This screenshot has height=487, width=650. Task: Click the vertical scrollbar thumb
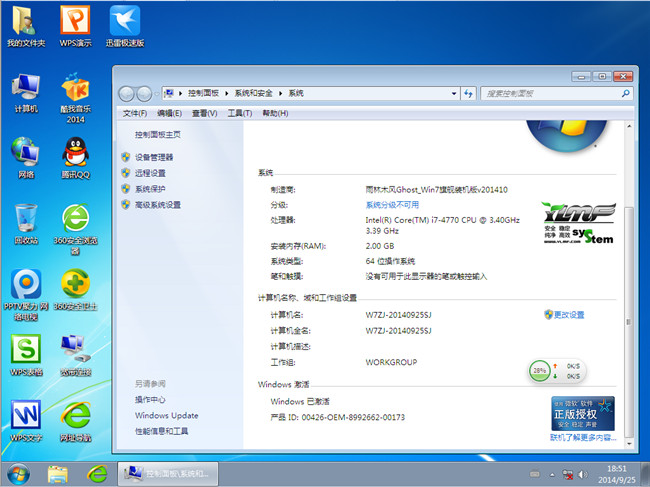tap(629, 322)
